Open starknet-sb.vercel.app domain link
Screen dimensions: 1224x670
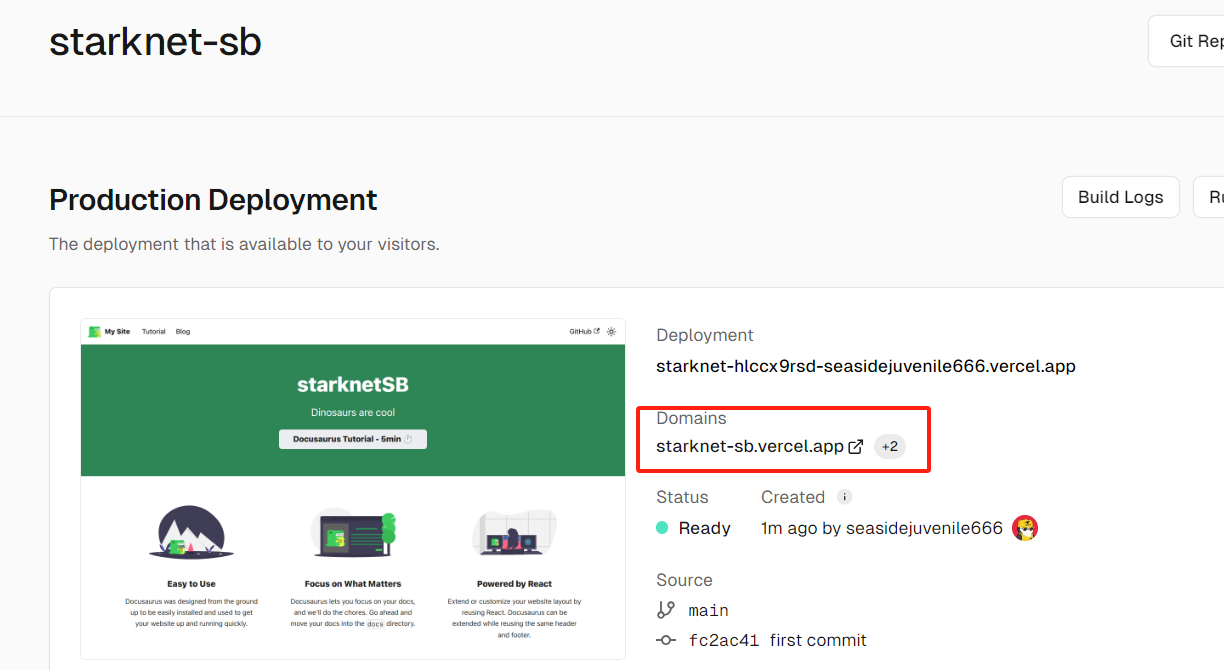[x=749, y=446]
